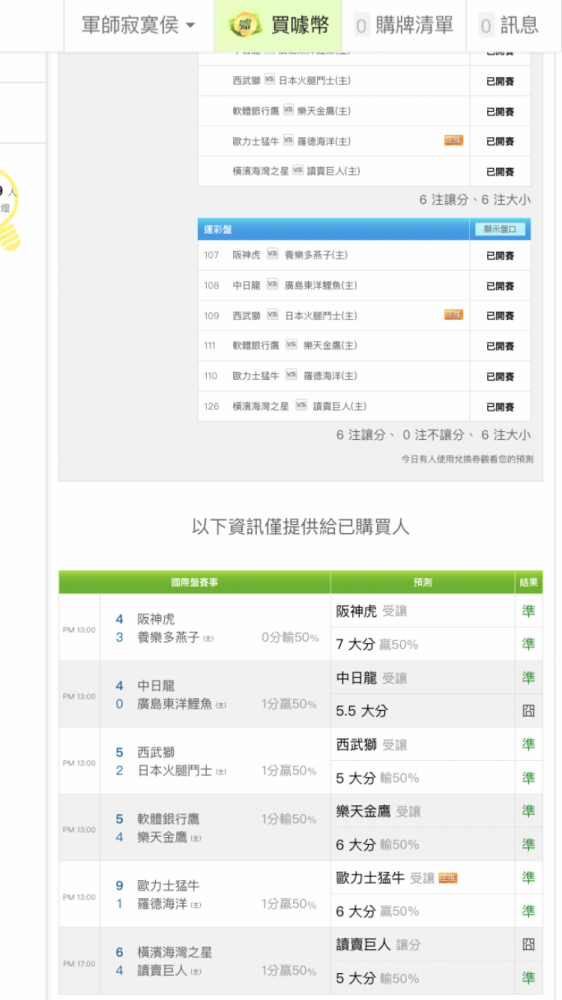
Task: Click upper-table 西武獅 vs 日本火腿鬥士(主) matchup
Action: (292, 80)
